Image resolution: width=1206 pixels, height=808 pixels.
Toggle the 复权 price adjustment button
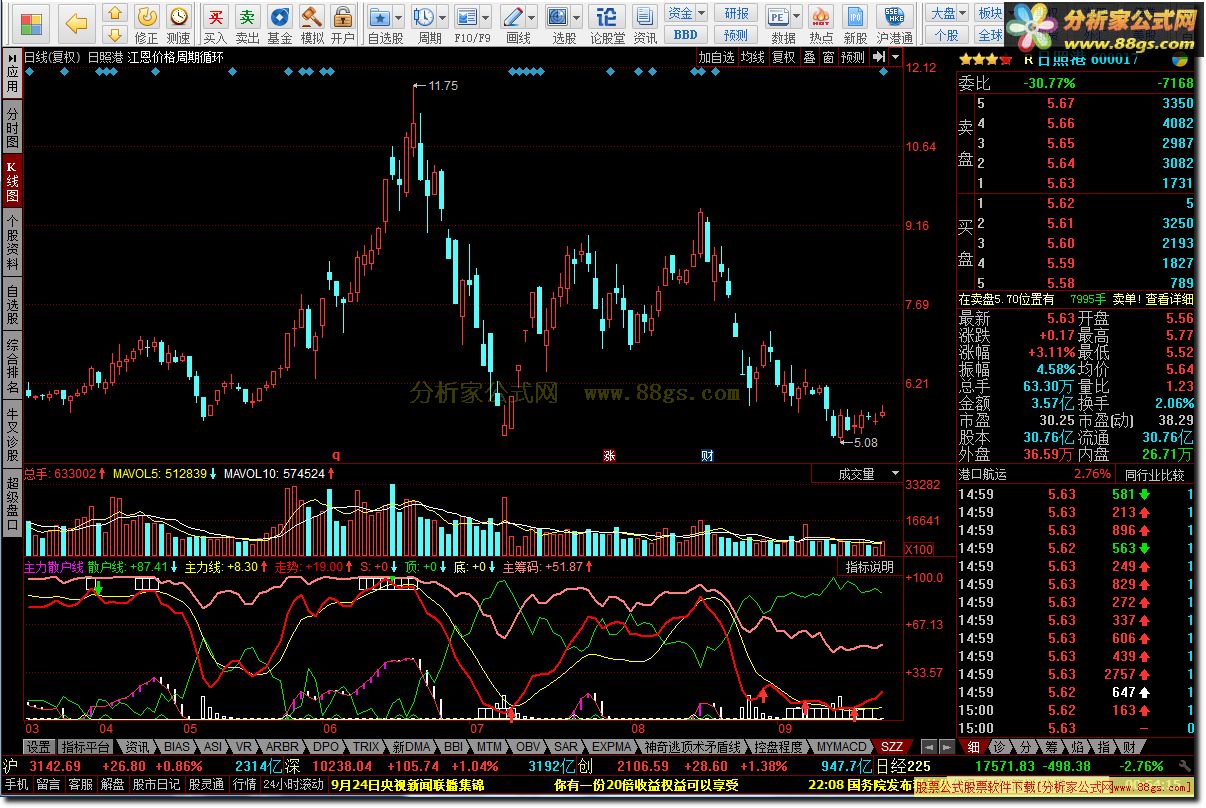(x=783, y=58)
